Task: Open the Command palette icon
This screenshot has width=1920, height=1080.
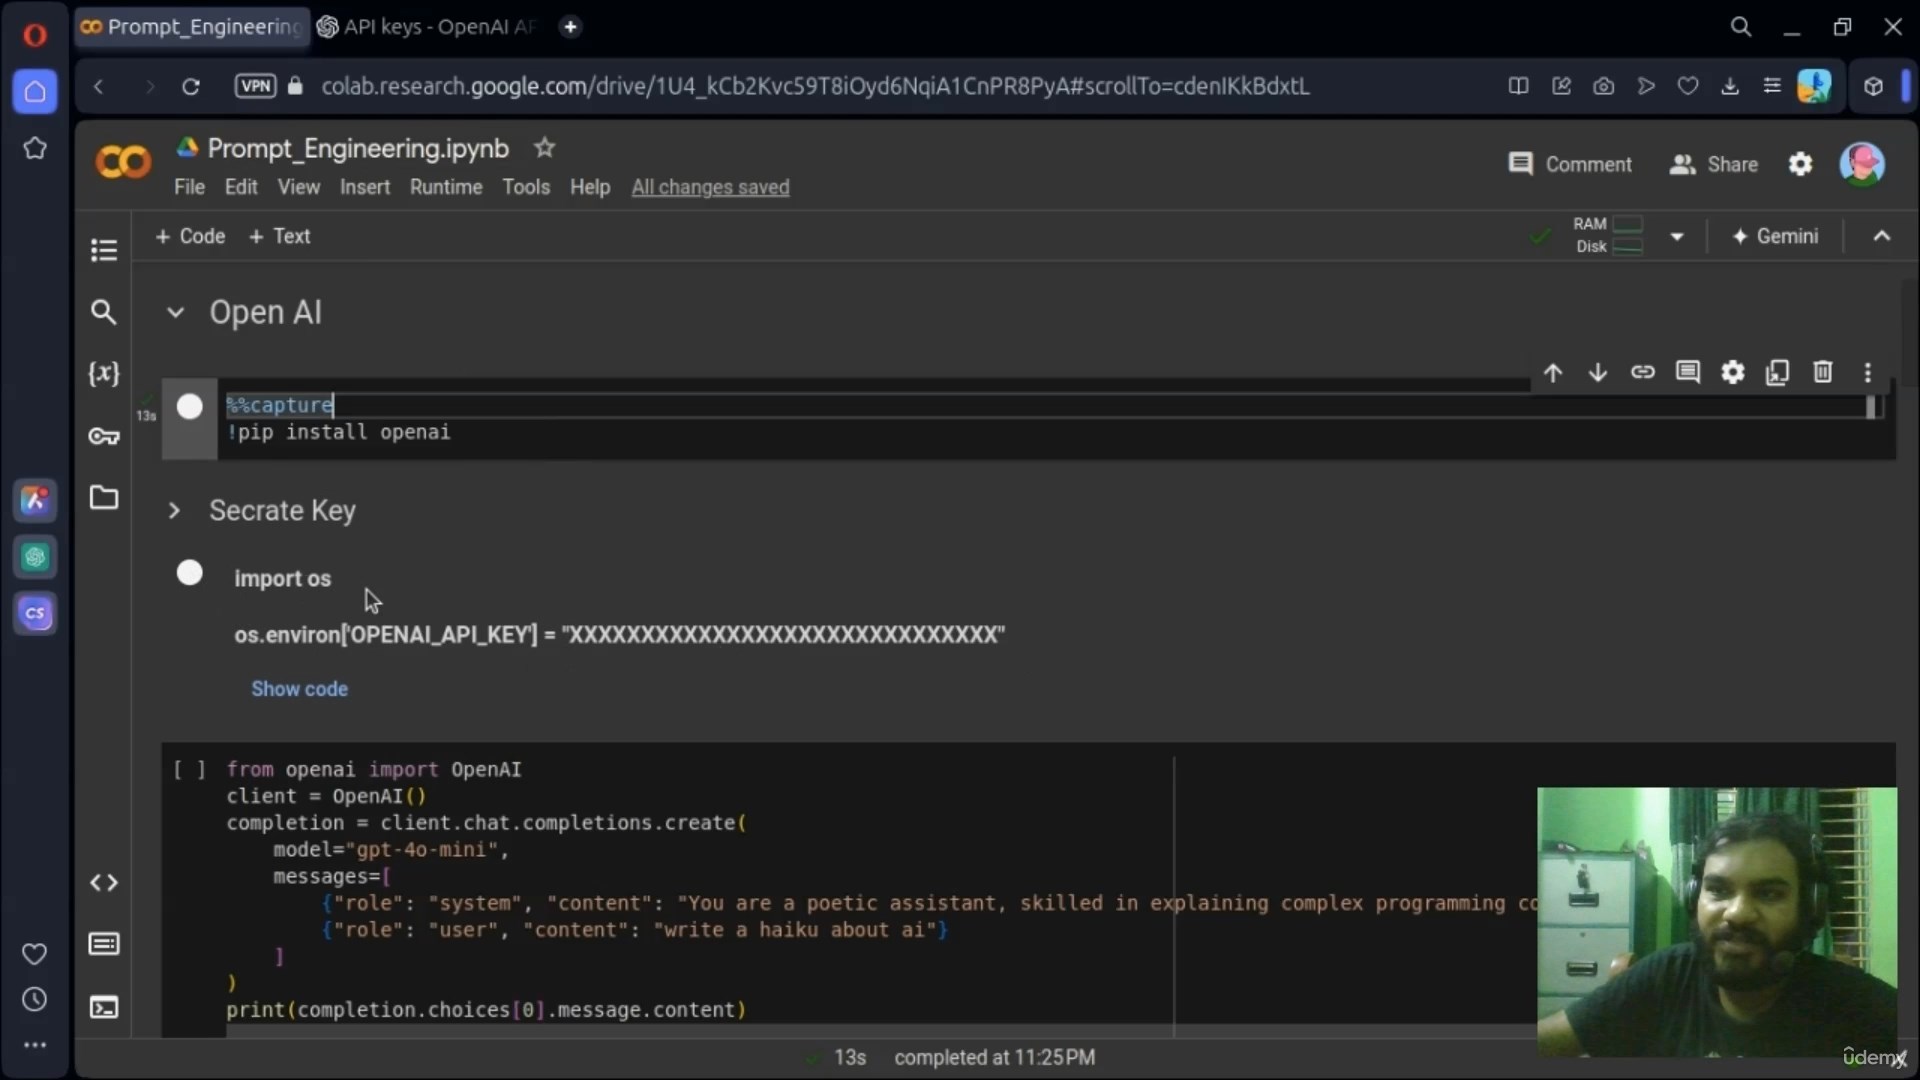Action: pyautogui.click(x=104, y=944)
